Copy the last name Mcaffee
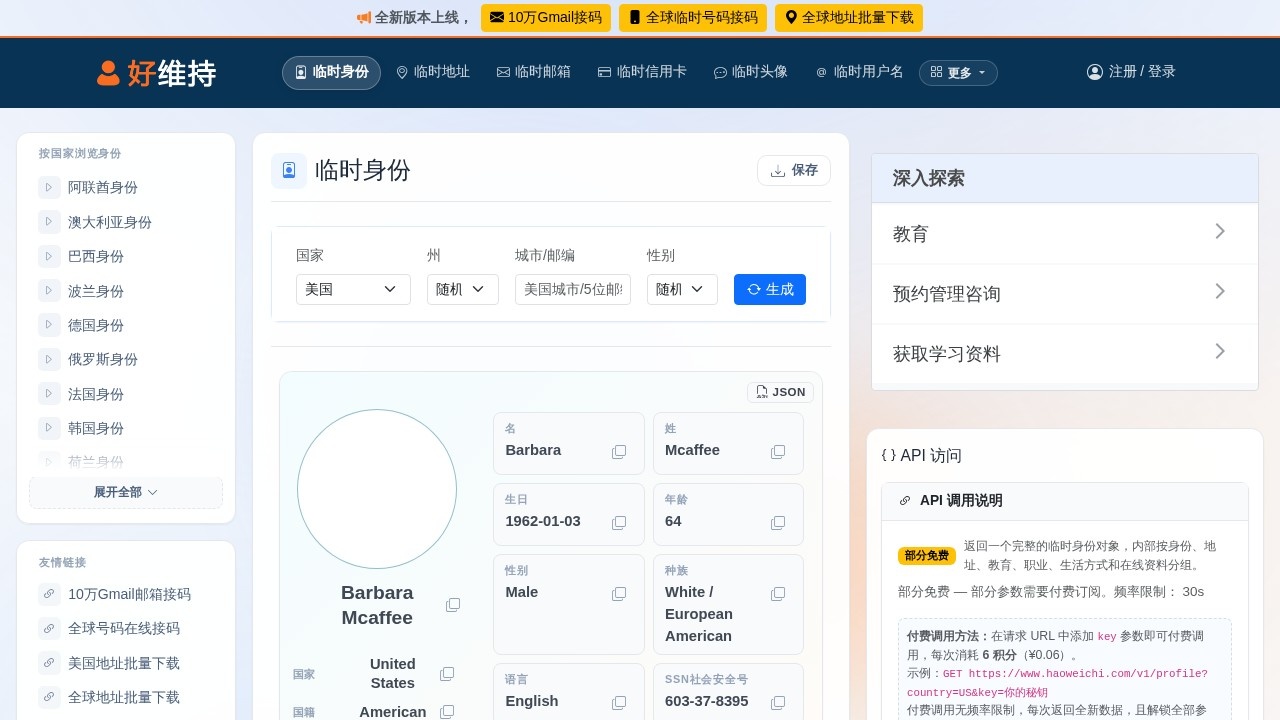The height and width of the screenshot is (720, 1280). (778, 452)
